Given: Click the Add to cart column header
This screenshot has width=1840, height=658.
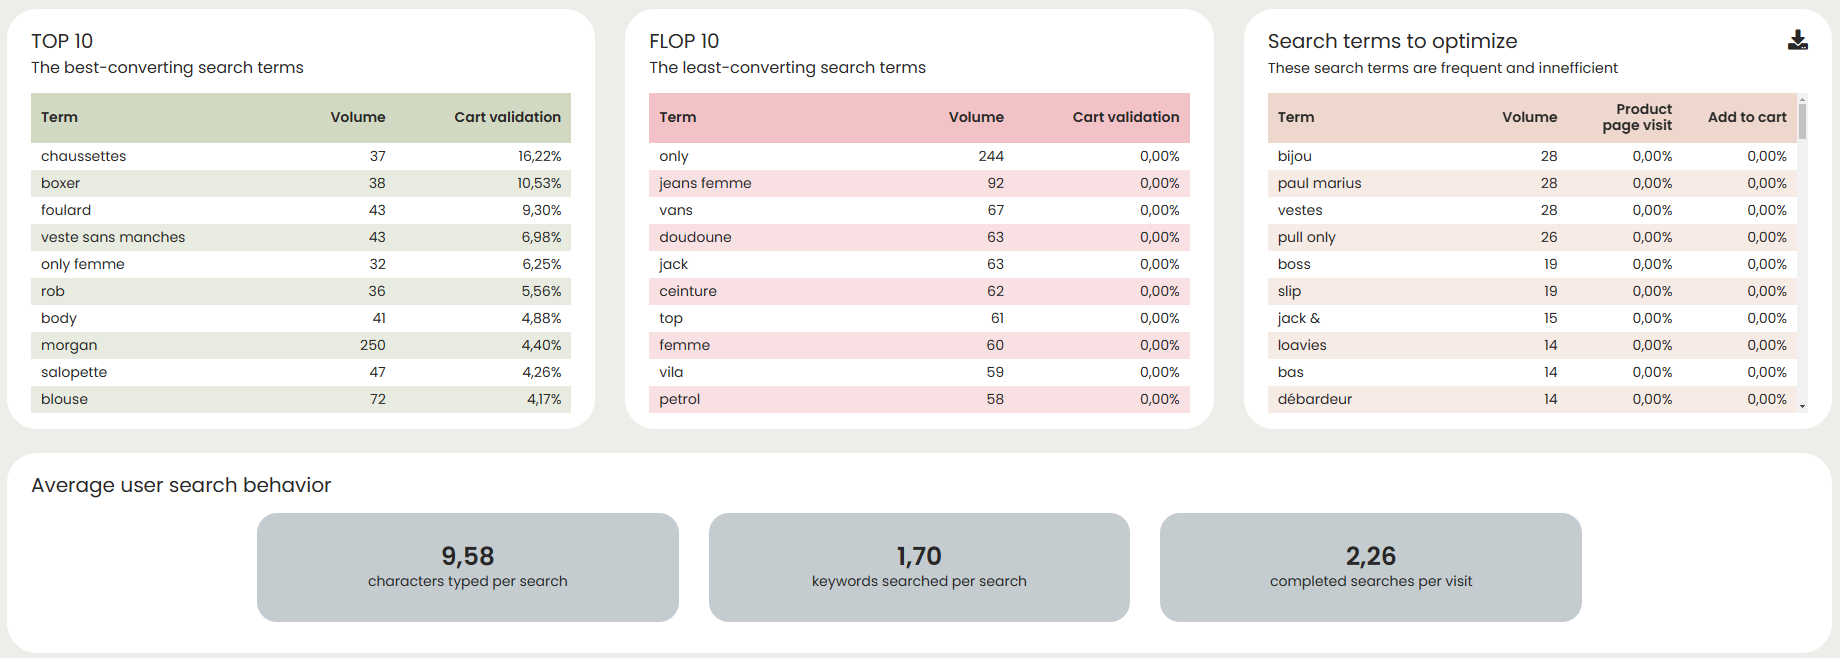Looking at the screenshot, I should (x=1746, y=117).
